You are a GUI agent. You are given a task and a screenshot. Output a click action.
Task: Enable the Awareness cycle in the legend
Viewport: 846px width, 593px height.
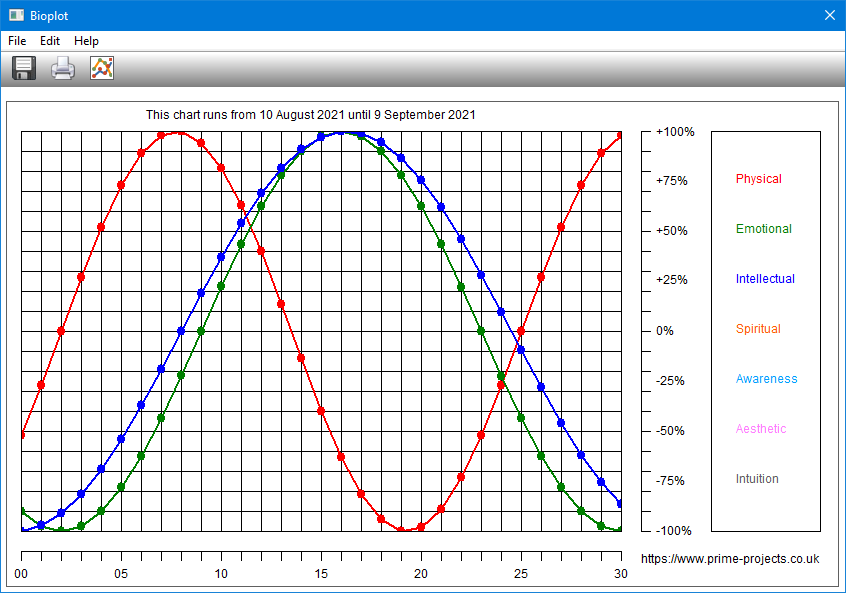pos(766,379)
